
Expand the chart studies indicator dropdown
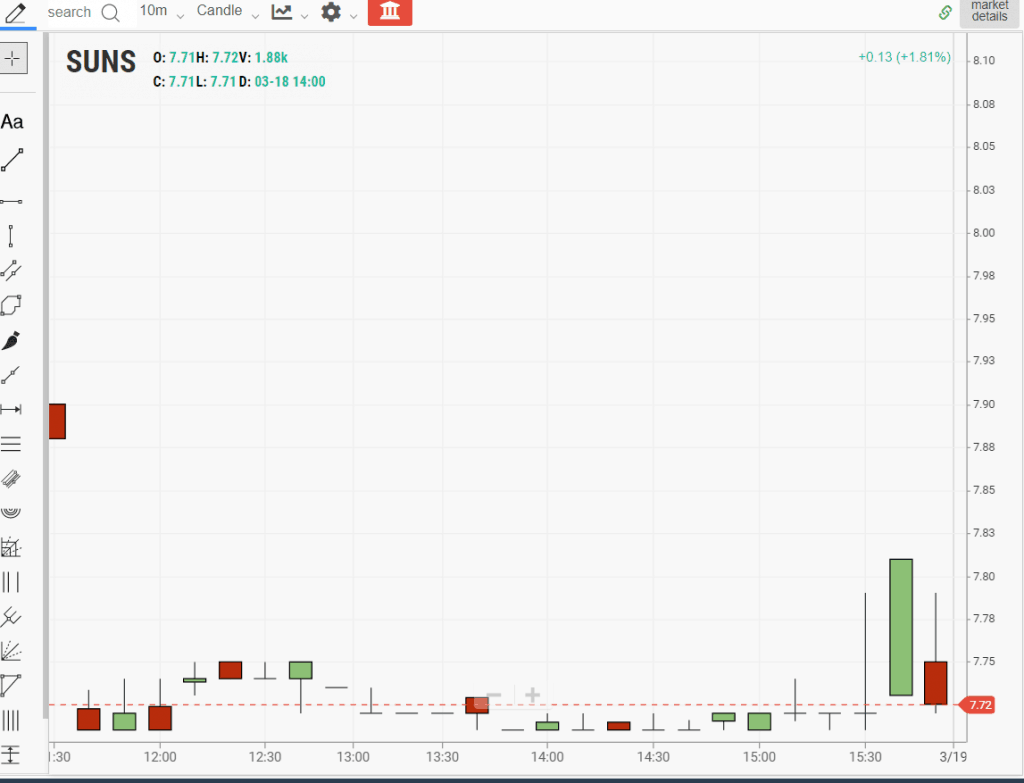click(x=289, y=12)
